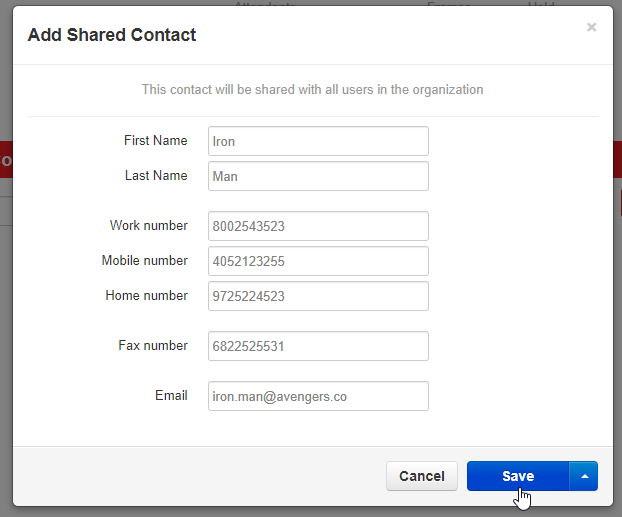Click the Mobile number label
This screenshot has width=622, height=517.
coord(144,261)
